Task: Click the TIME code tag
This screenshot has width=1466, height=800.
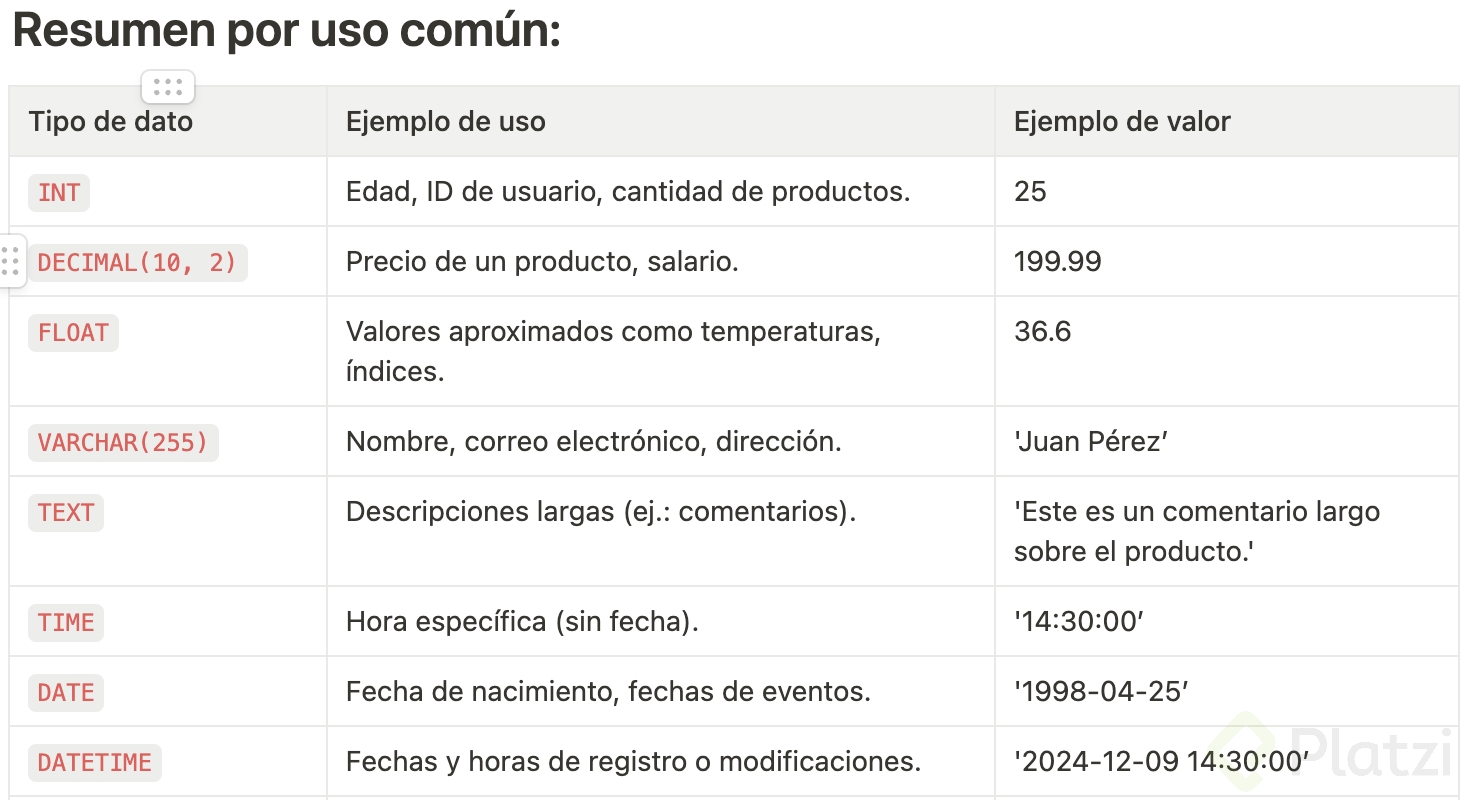Action: click(66, 622)
